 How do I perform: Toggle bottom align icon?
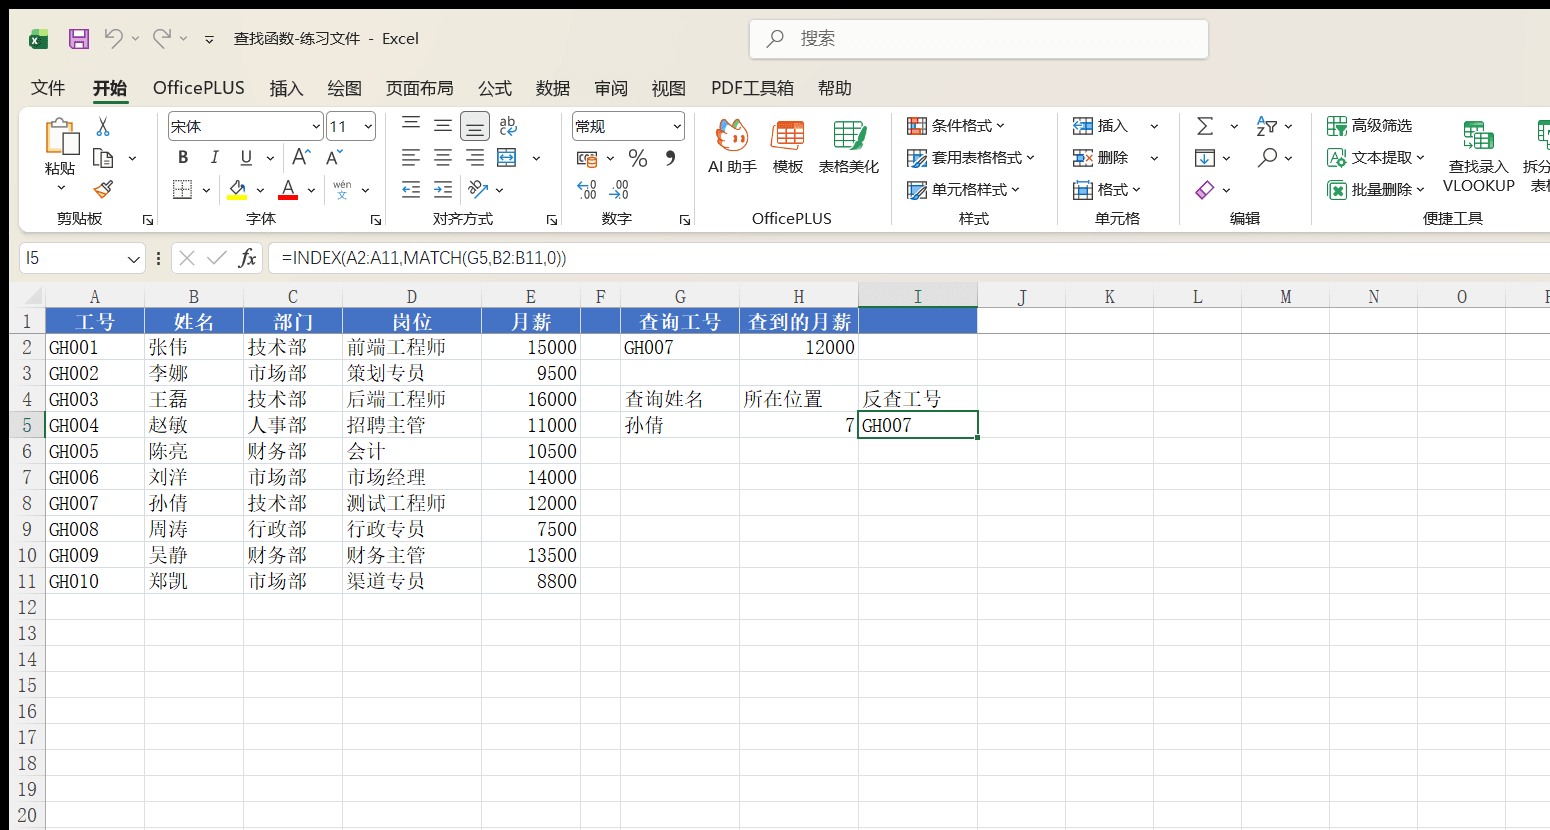click(x=475, y=126)
